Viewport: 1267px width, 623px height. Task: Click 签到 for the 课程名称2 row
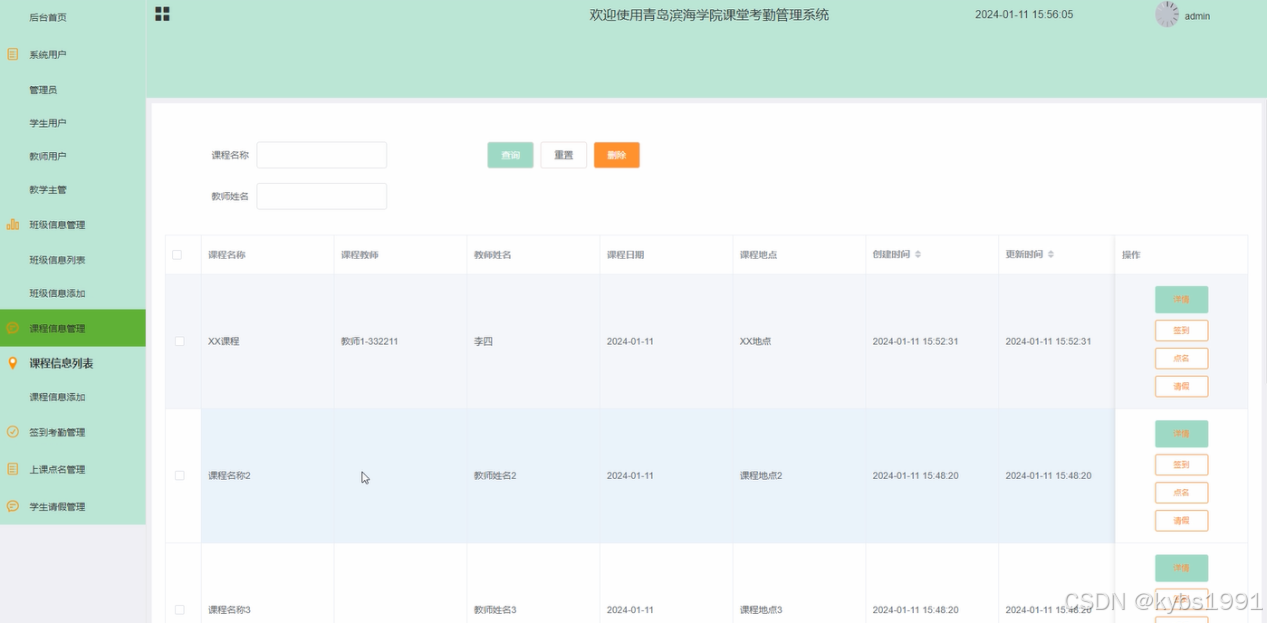coord(1181,464)
